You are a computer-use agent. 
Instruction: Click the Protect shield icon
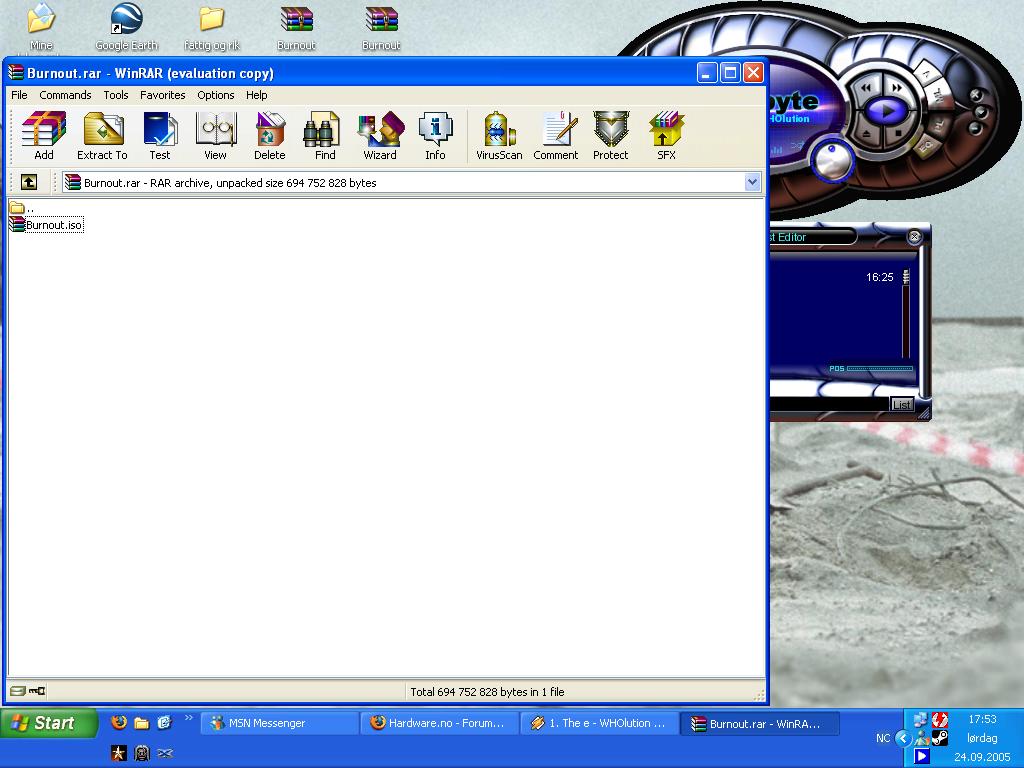611,136
